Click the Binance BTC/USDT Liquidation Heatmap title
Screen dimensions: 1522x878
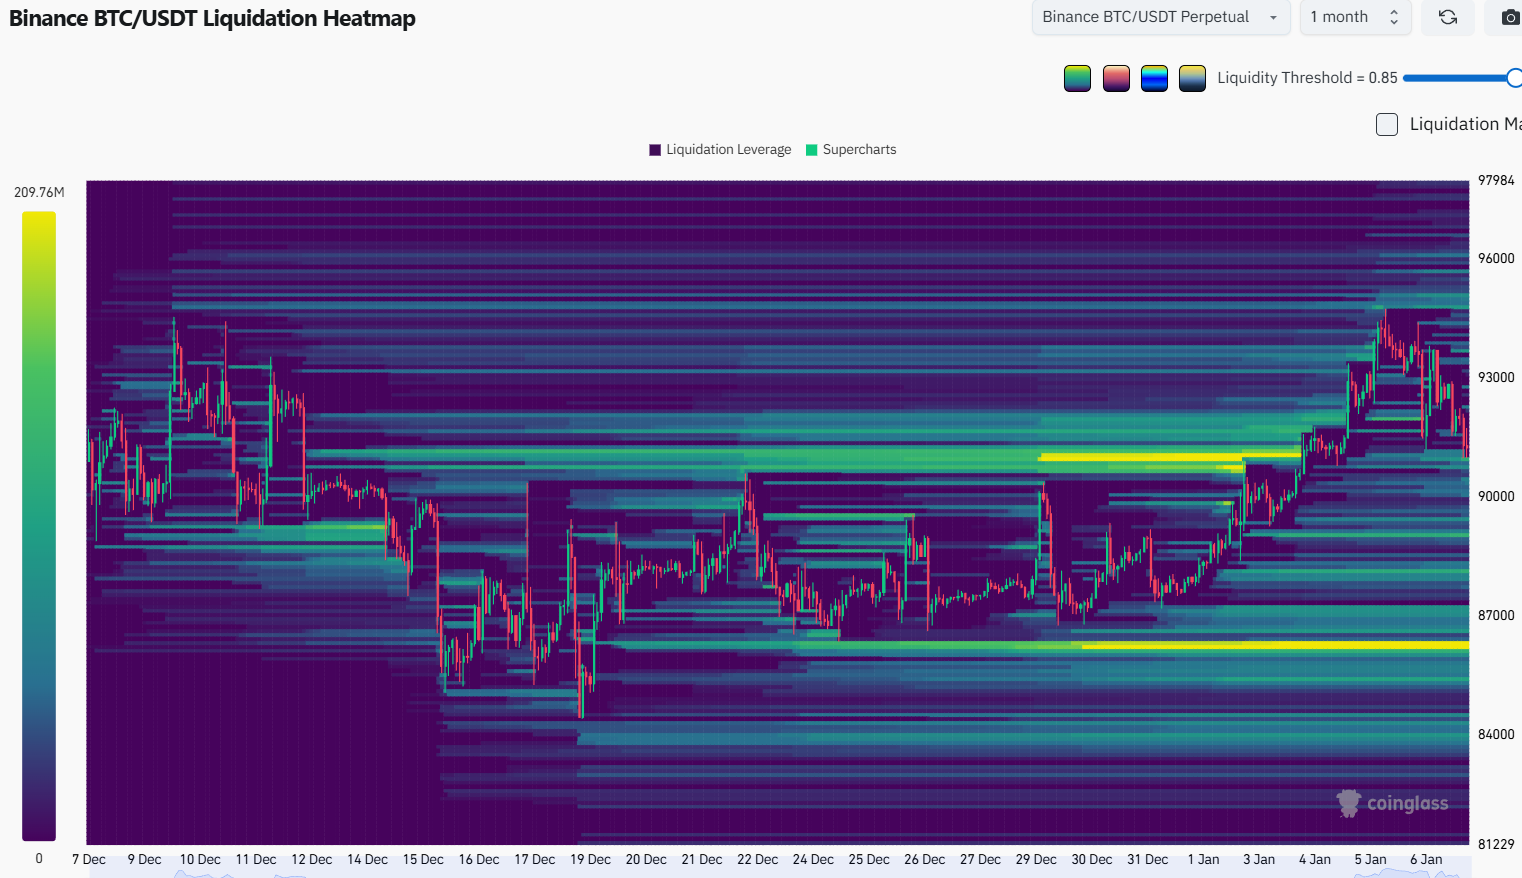[212, 18]
